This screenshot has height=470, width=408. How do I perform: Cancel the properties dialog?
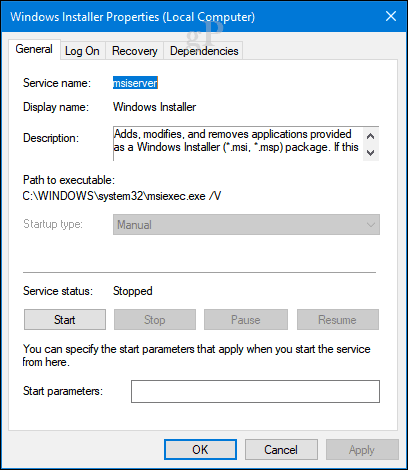281,450
